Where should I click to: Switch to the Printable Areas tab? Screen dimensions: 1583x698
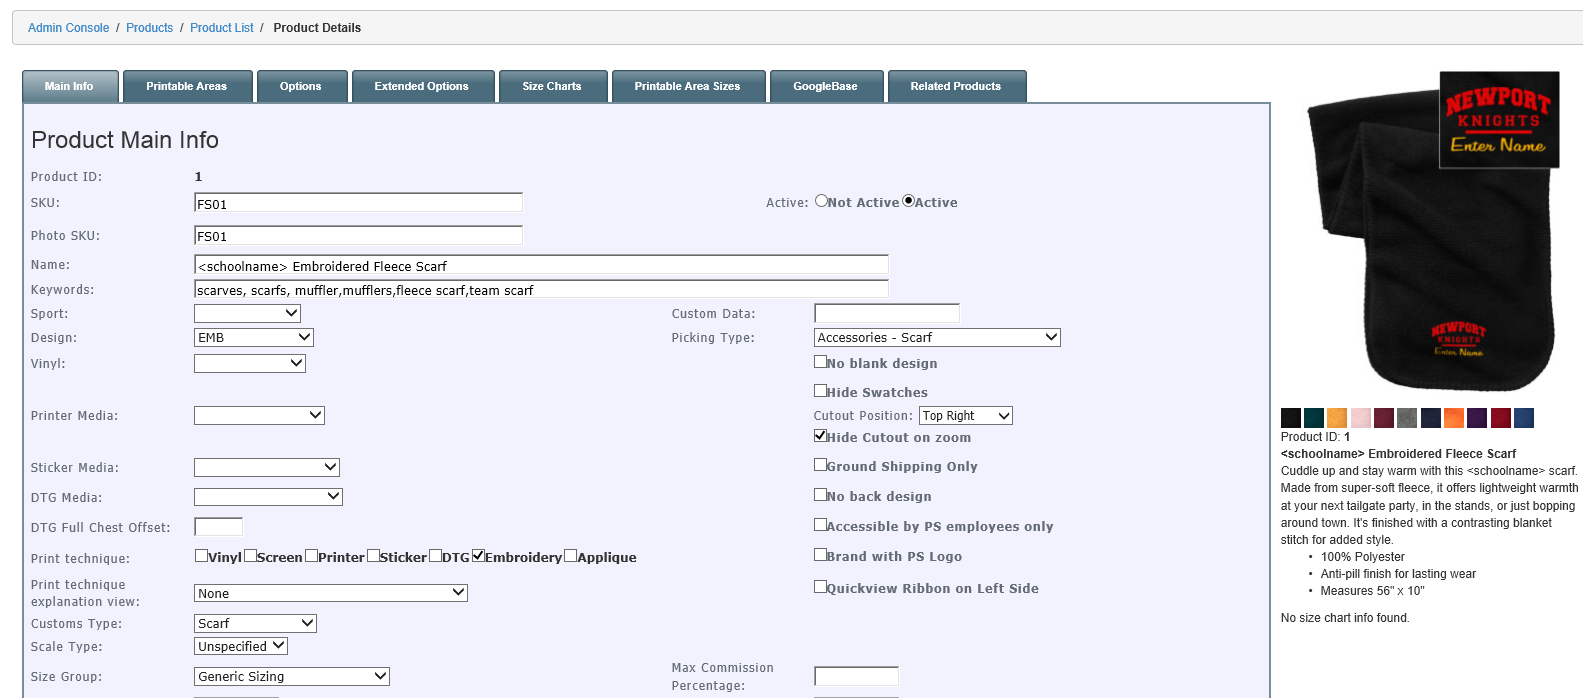pos(186,86)
